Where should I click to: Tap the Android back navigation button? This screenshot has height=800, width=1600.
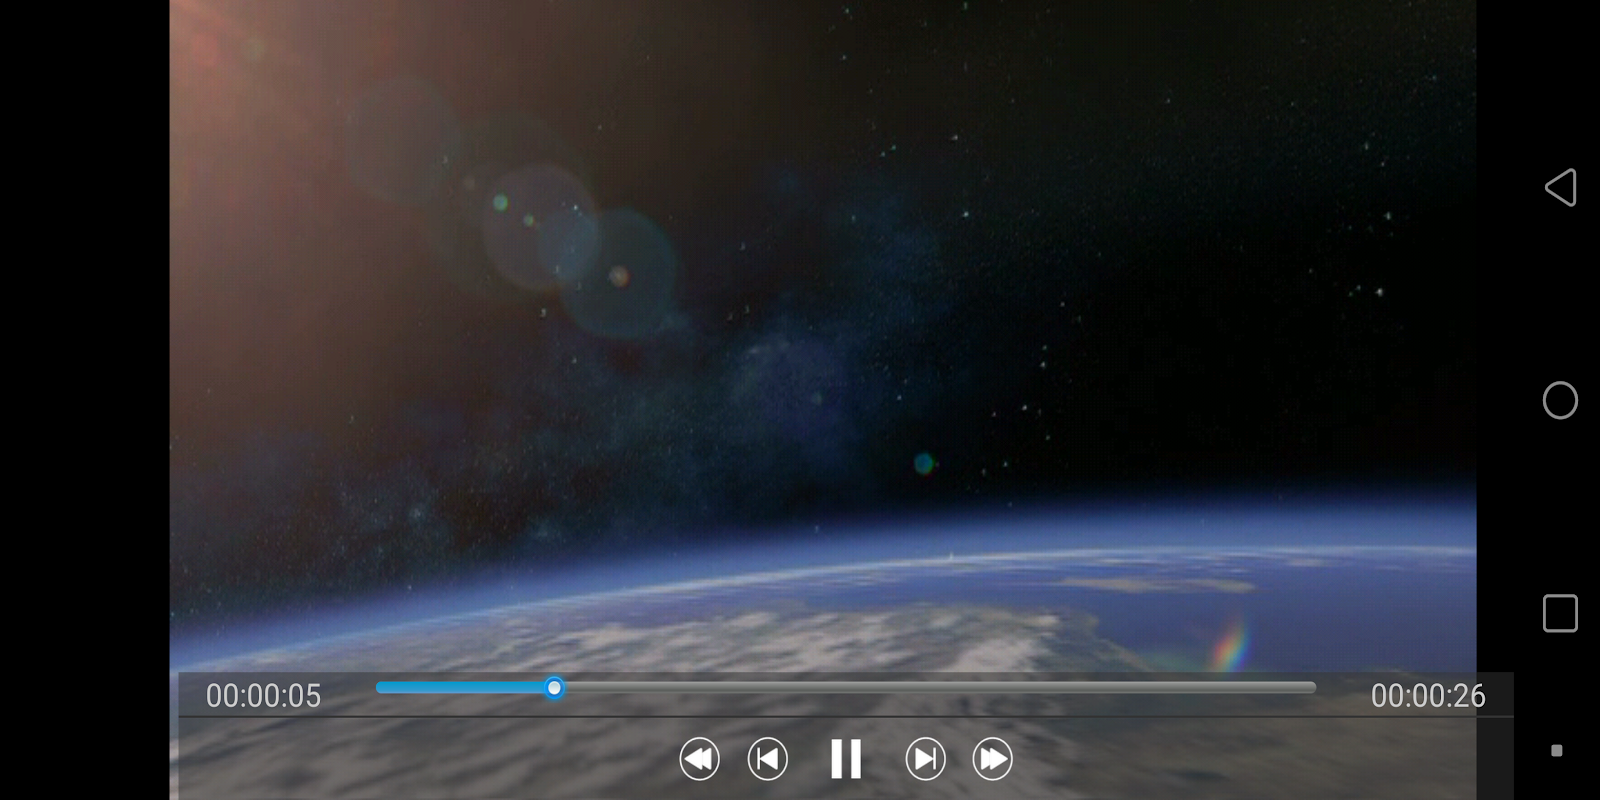[1560, 187]
